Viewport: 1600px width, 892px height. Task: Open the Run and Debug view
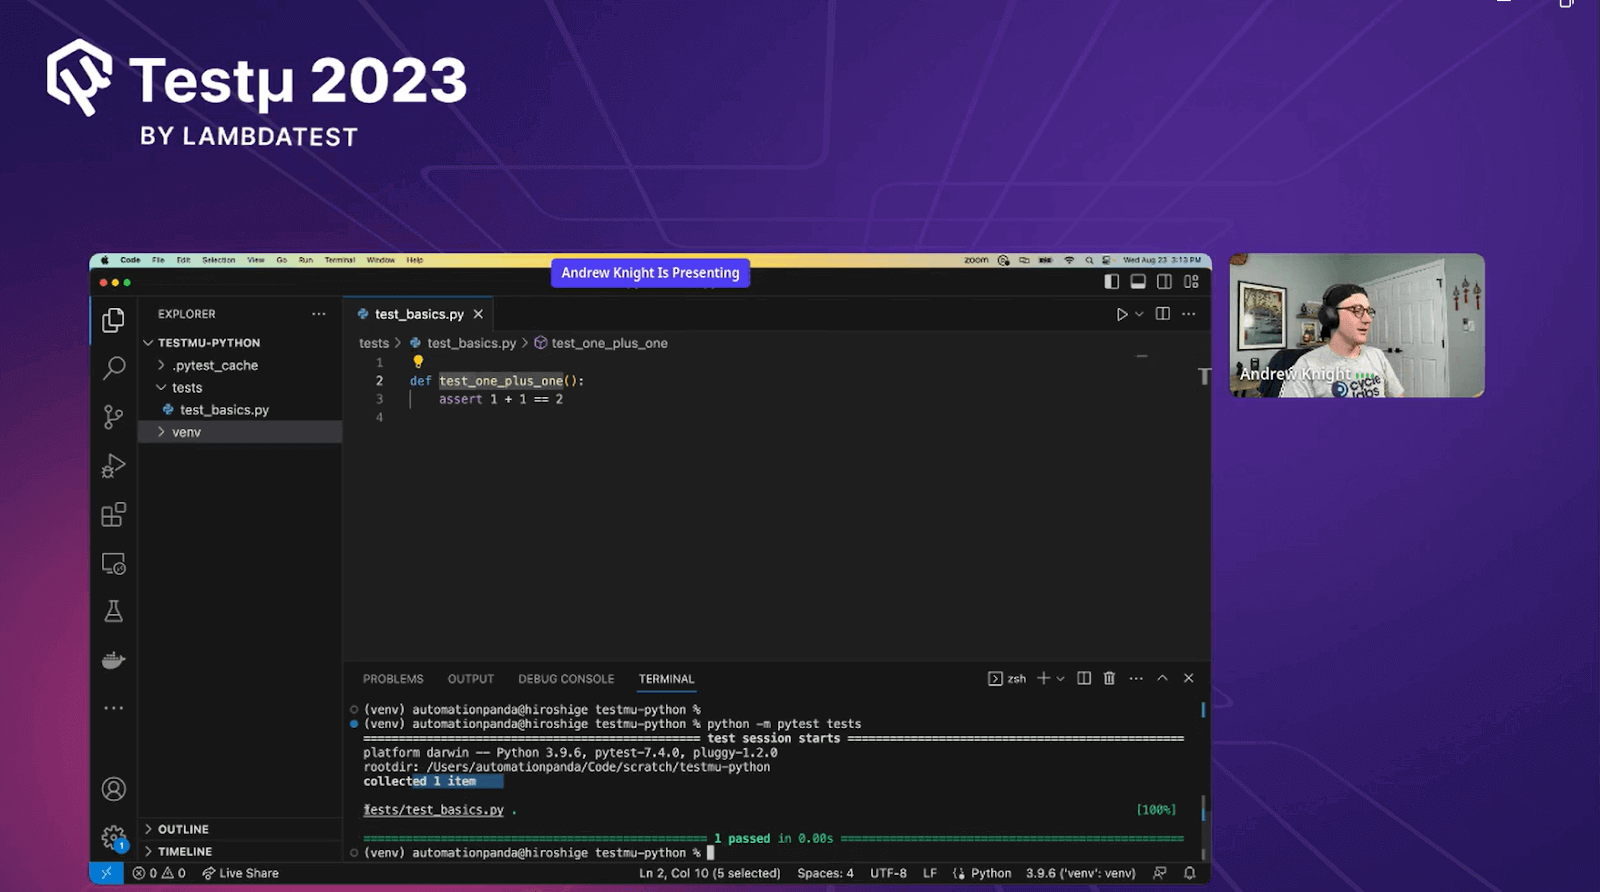114,466
